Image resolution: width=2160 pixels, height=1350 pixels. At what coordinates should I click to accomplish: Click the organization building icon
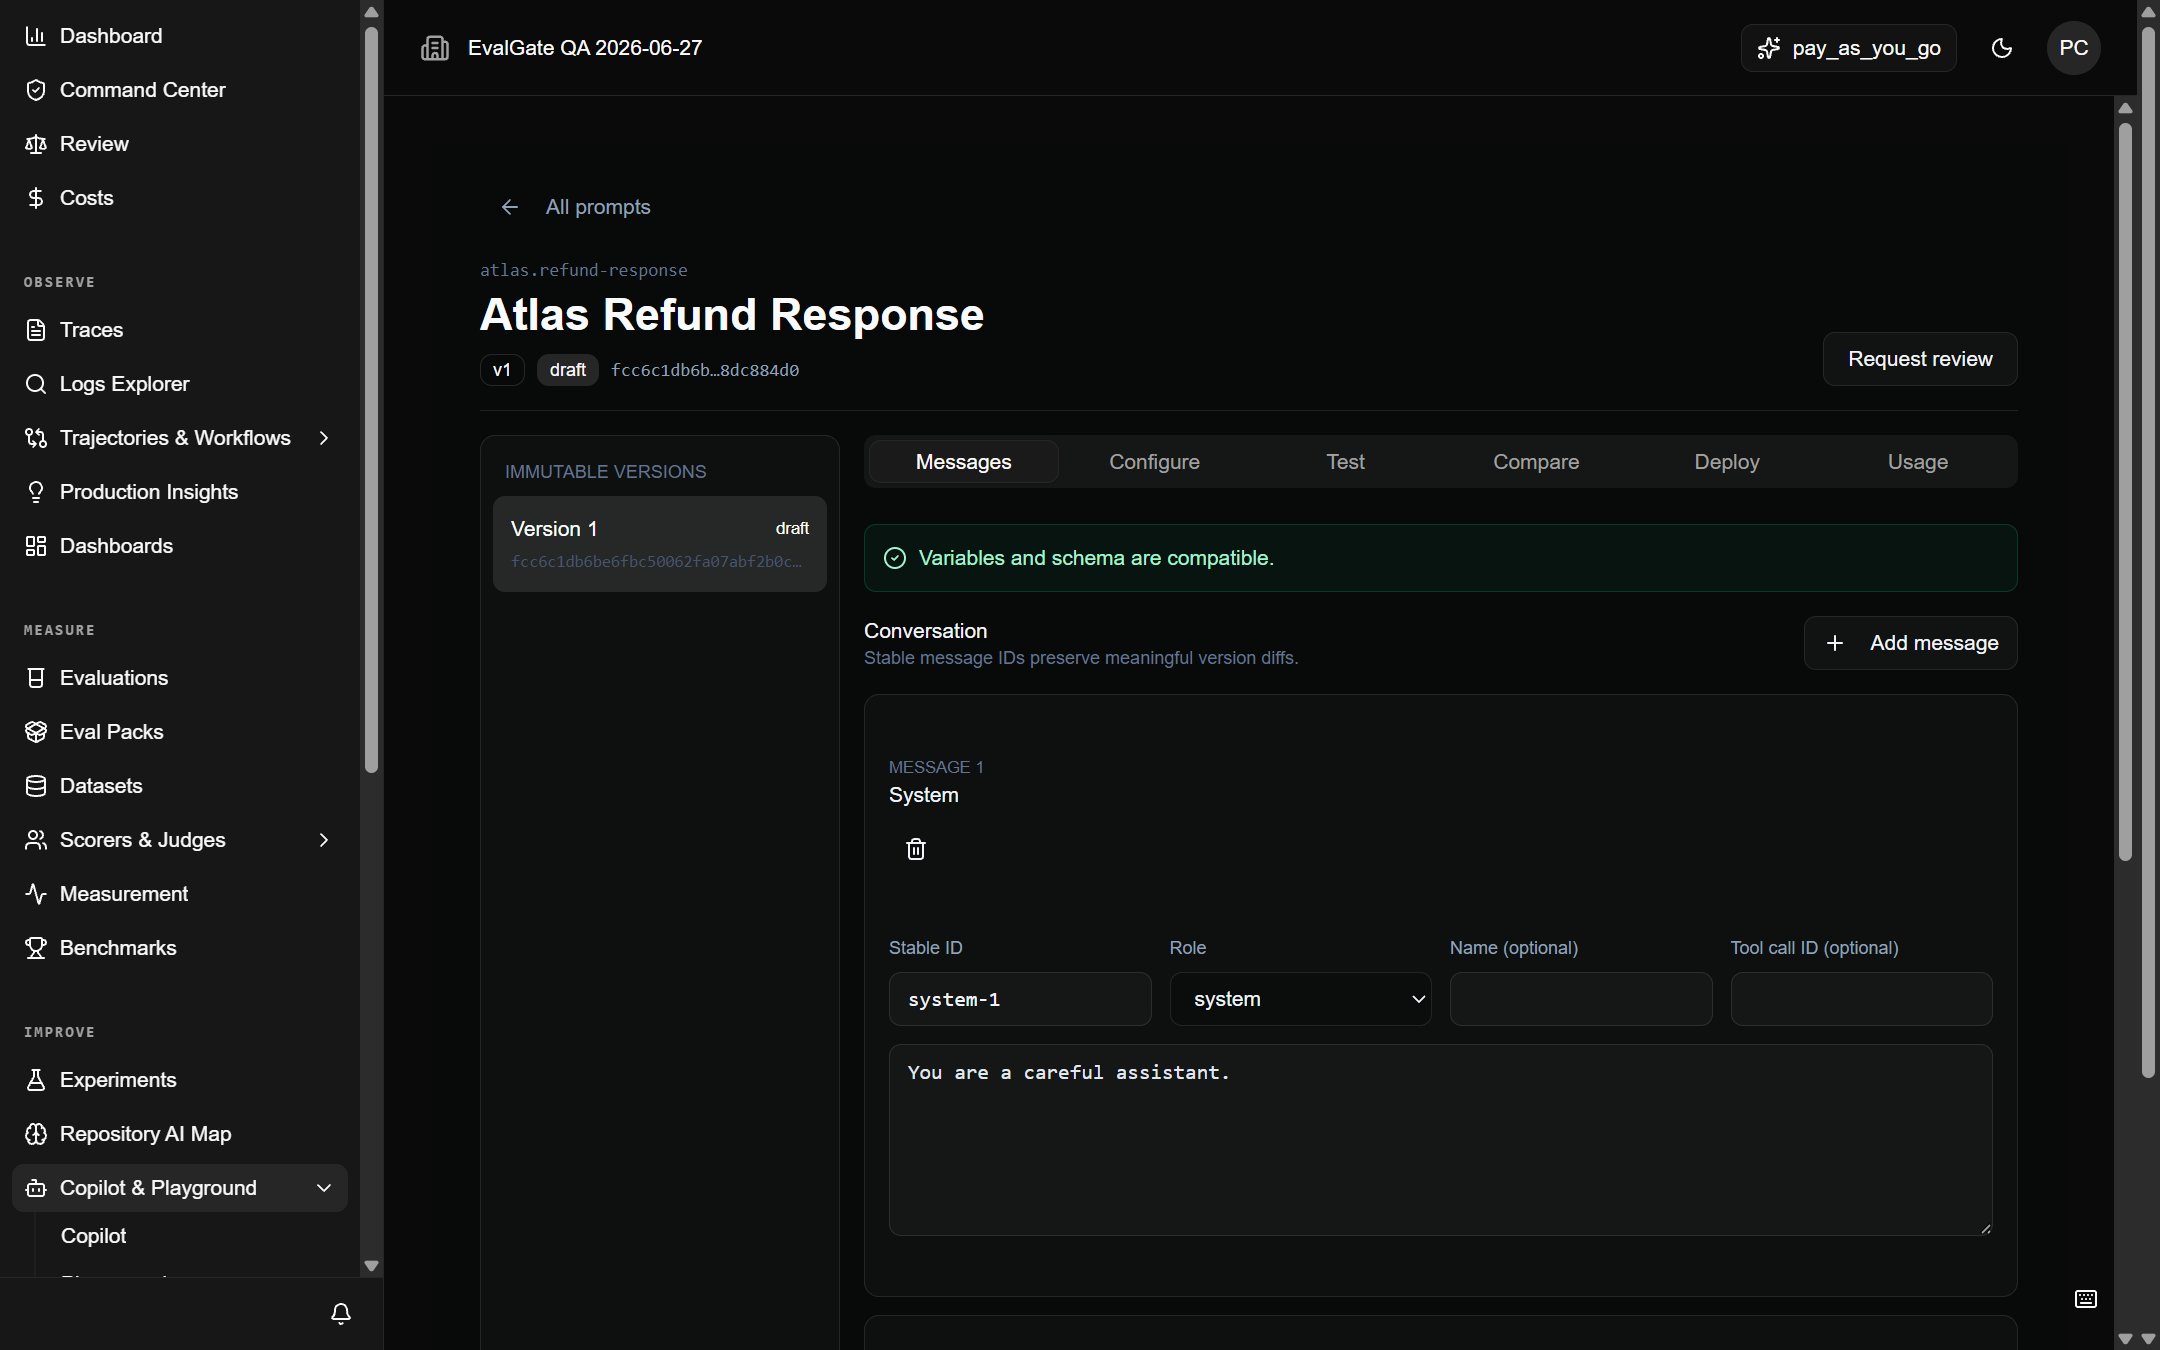[435, 48]
